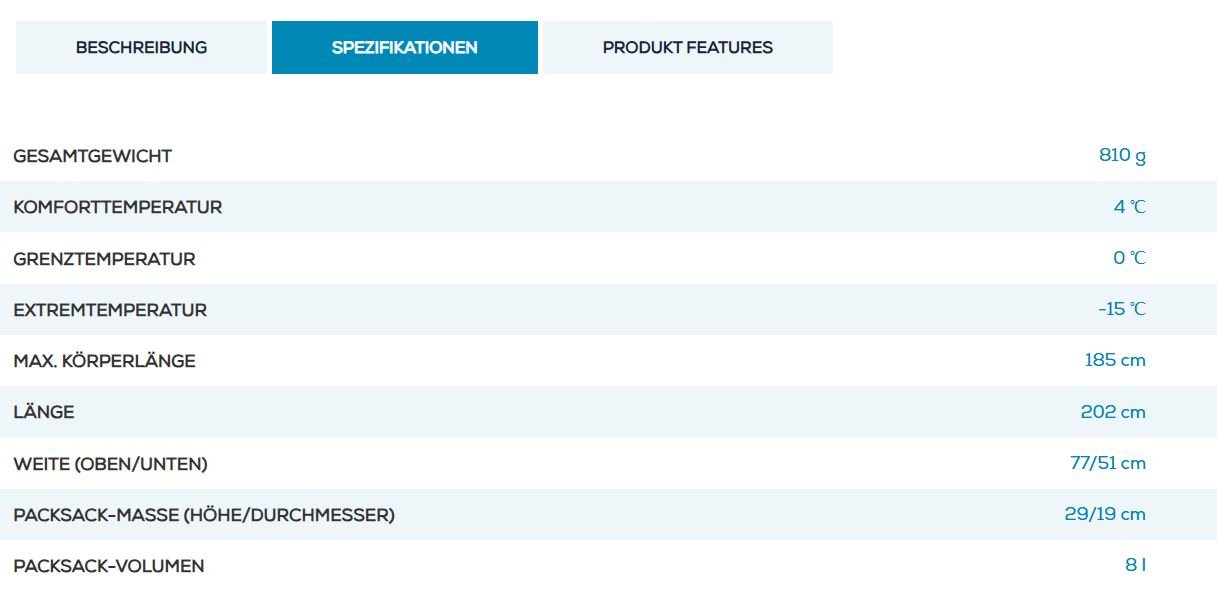
Task: Click the -15 °C extreme temperature value
Action: pyautogui.click(x=1122, y=309)
